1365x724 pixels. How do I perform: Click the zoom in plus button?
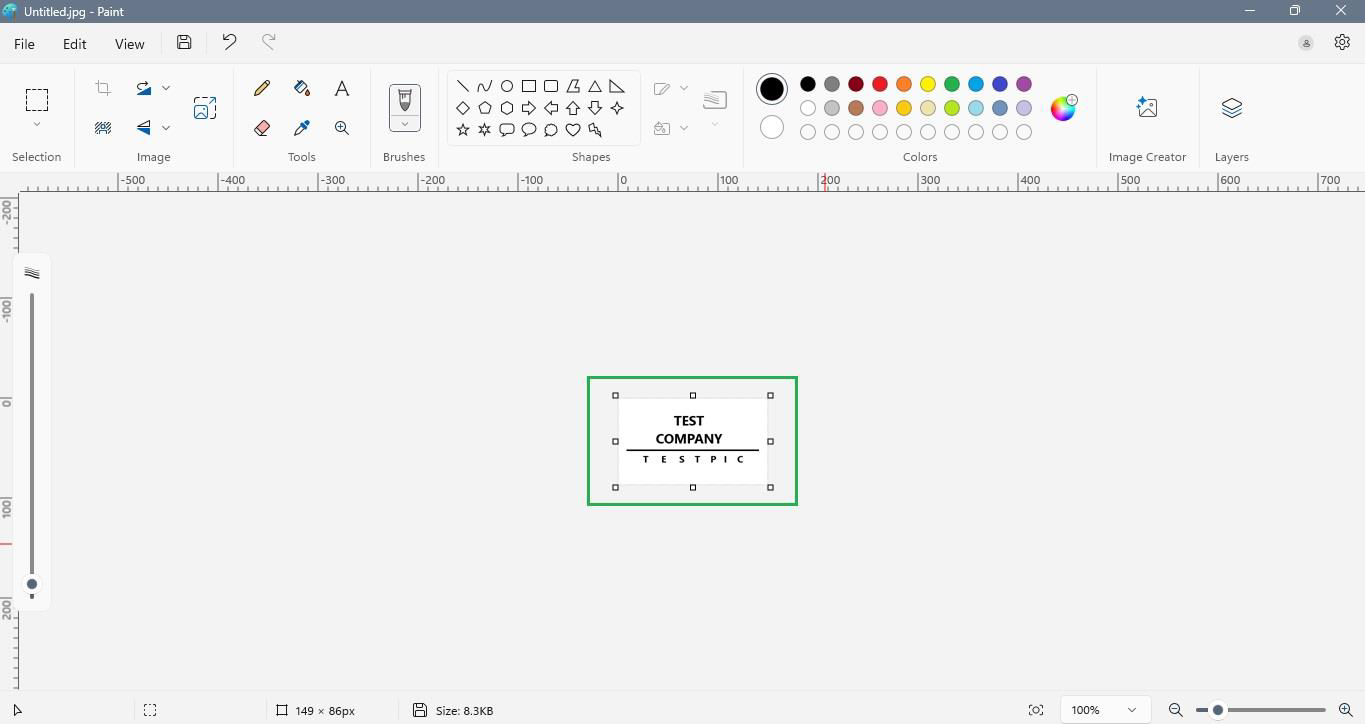click(1345, 710)
